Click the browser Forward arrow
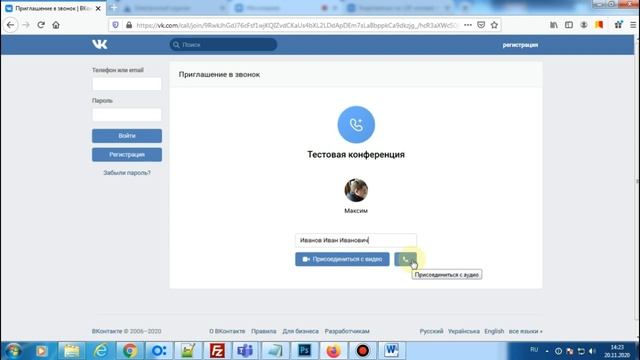The image size is (640, 360). 26,25
